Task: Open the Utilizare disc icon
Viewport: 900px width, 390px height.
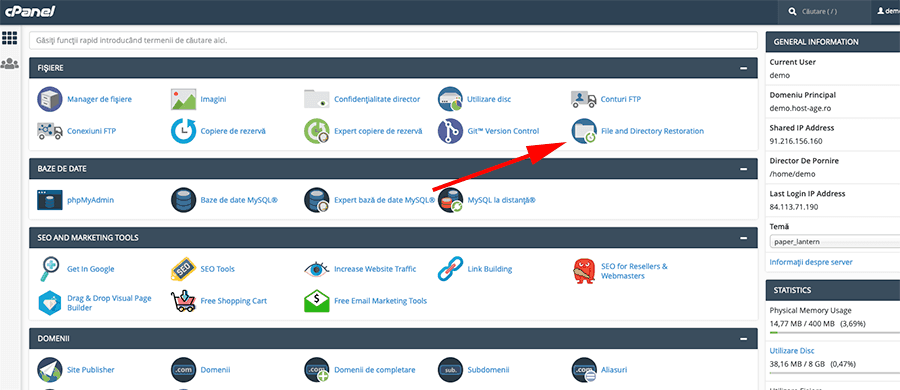Action: 451,99
